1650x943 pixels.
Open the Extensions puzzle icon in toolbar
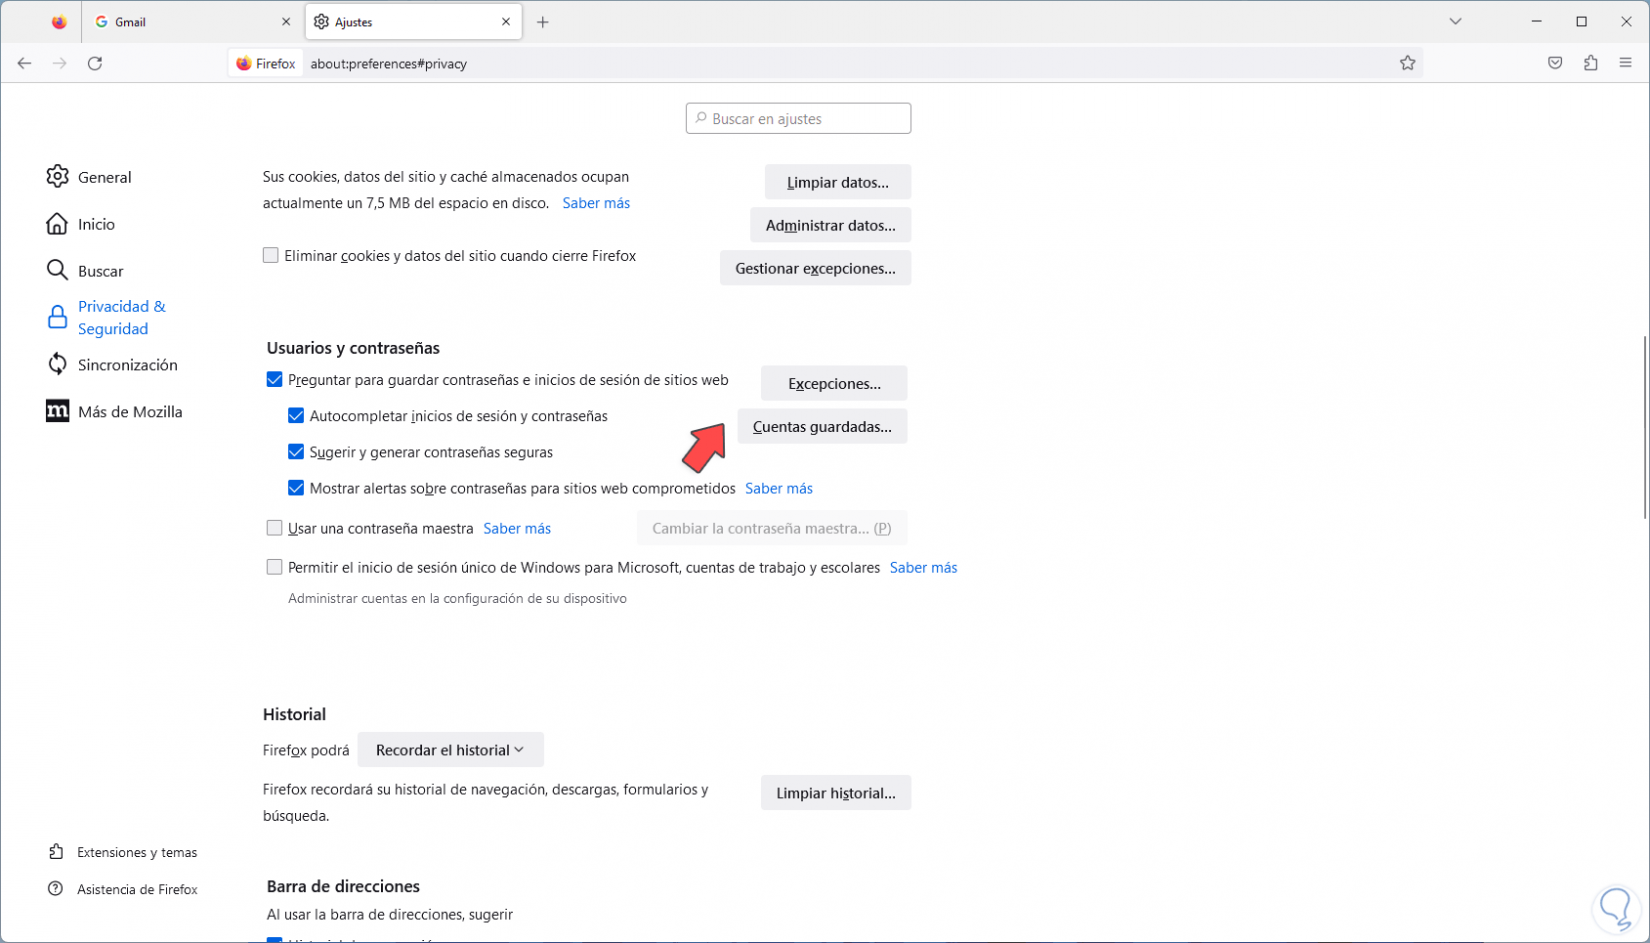tap(1590, 63)
